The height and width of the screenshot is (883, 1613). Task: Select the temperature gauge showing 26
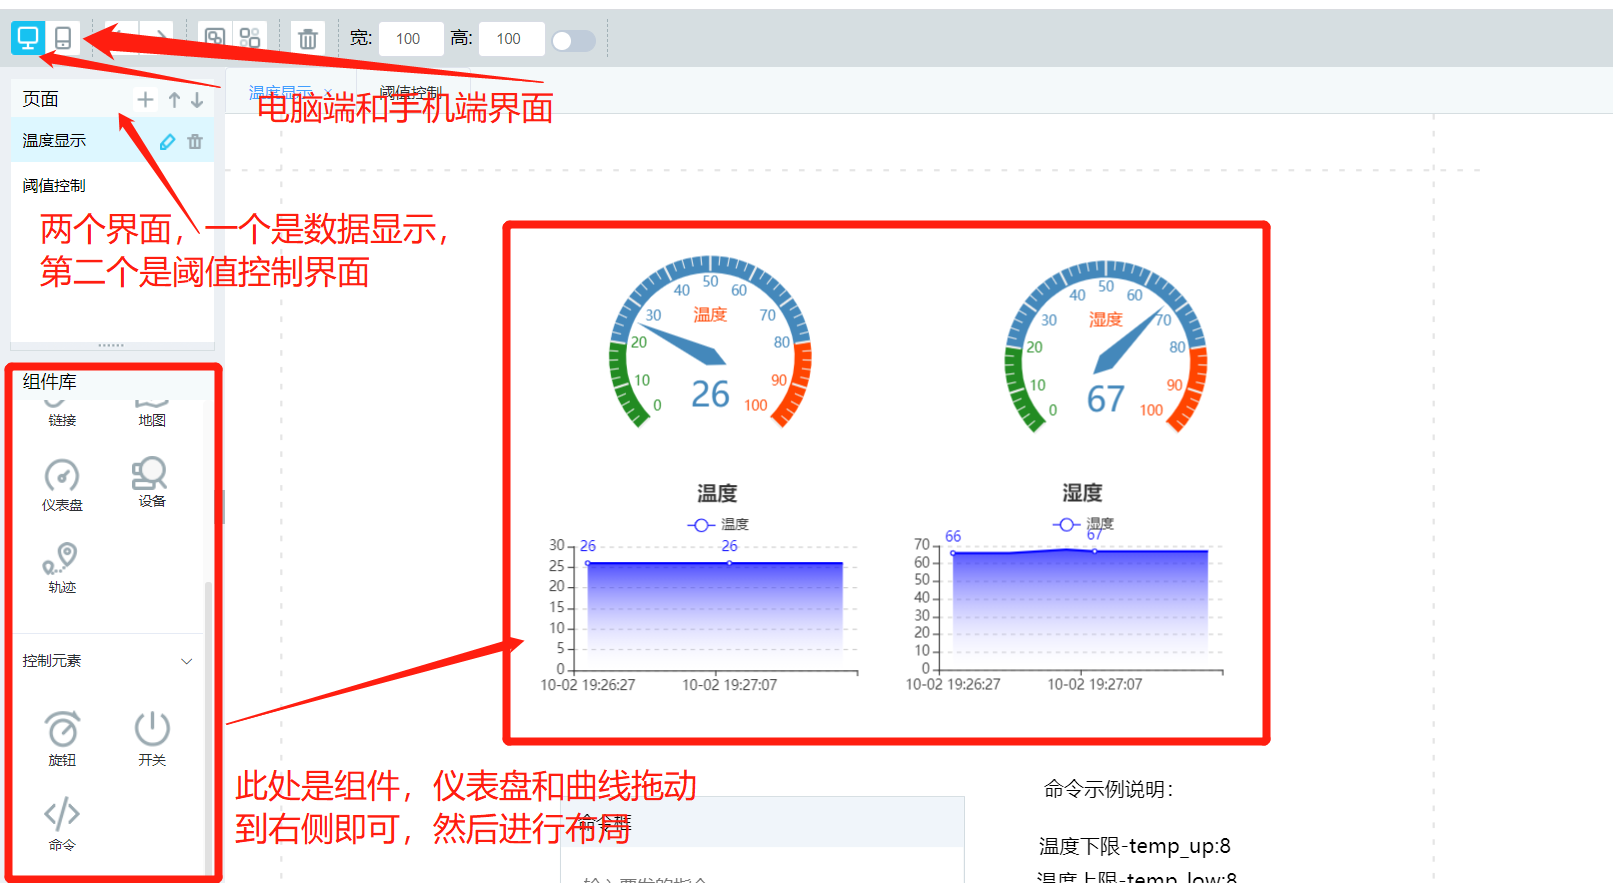click(710, 343)
